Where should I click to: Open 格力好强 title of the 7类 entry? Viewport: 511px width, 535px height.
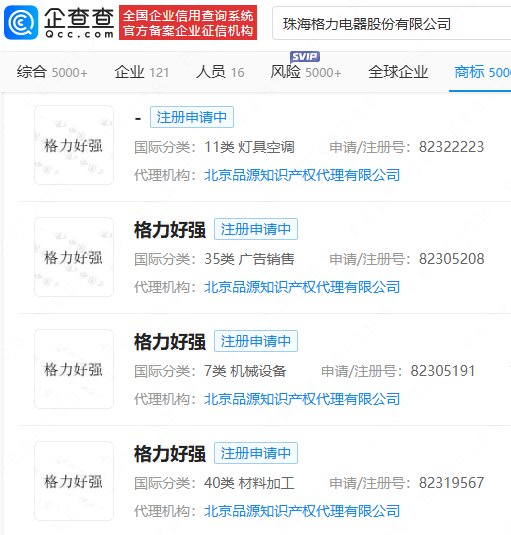170,342
